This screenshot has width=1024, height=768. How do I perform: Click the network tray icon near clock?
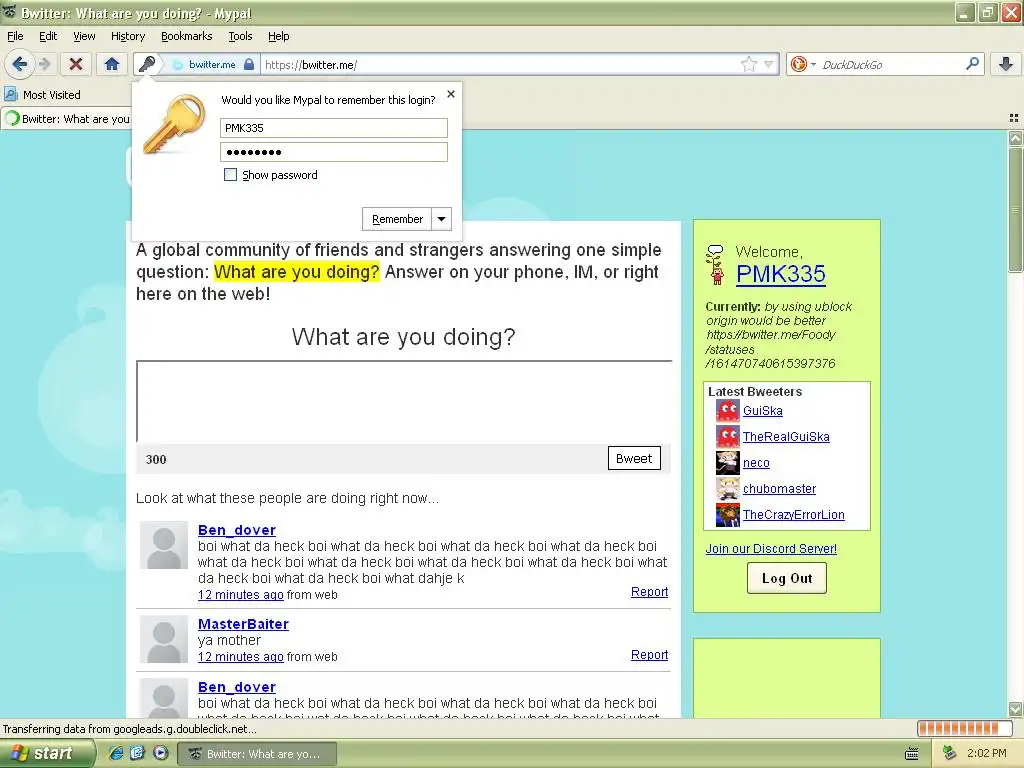click(950, 753)
